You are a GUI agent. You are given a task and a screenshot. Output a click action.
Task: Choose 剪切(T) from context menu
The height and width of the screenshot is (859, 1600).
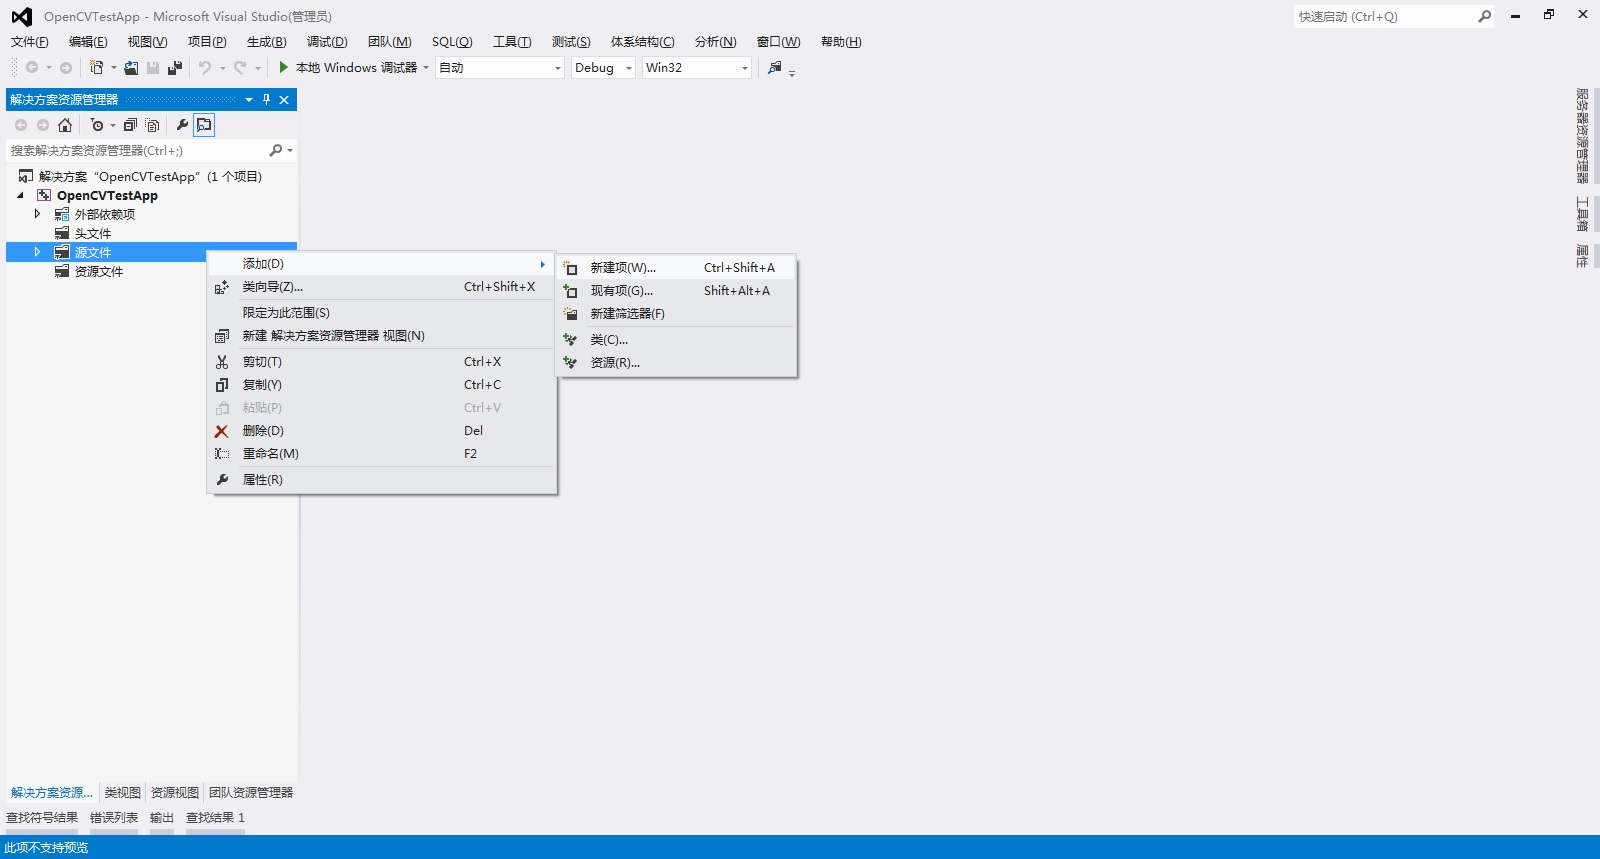click(381, 362)
